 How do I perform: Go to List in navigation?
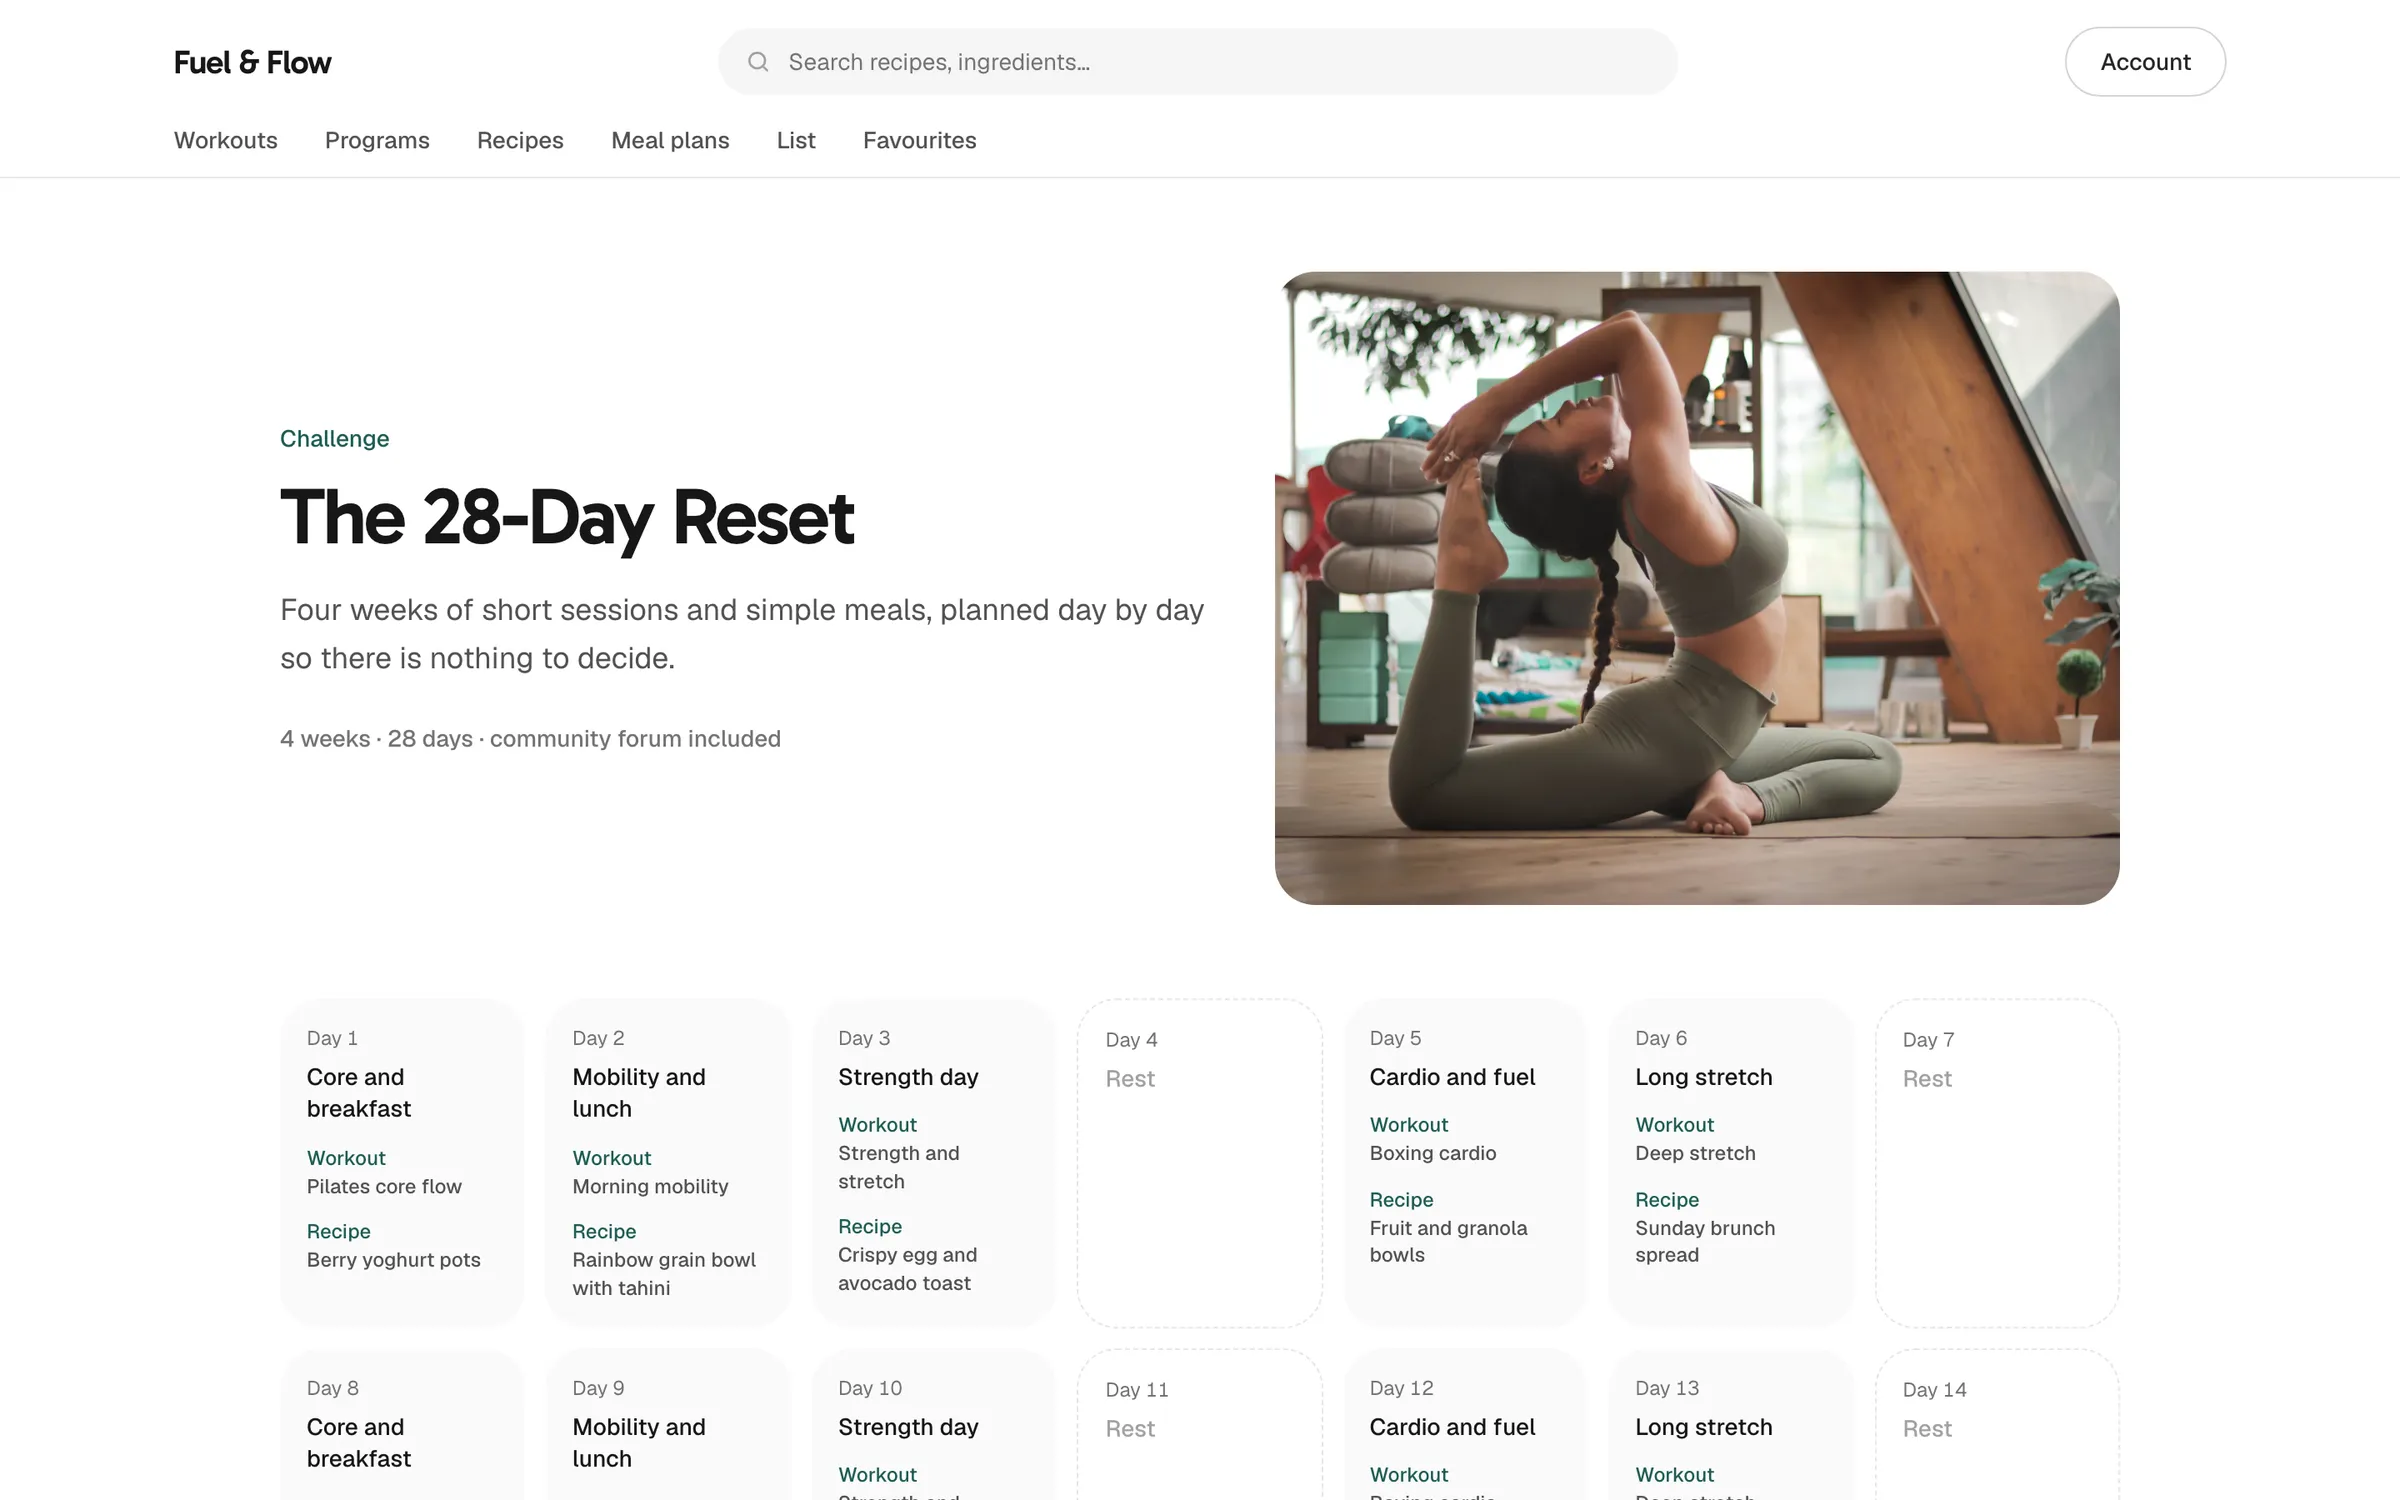796,140
